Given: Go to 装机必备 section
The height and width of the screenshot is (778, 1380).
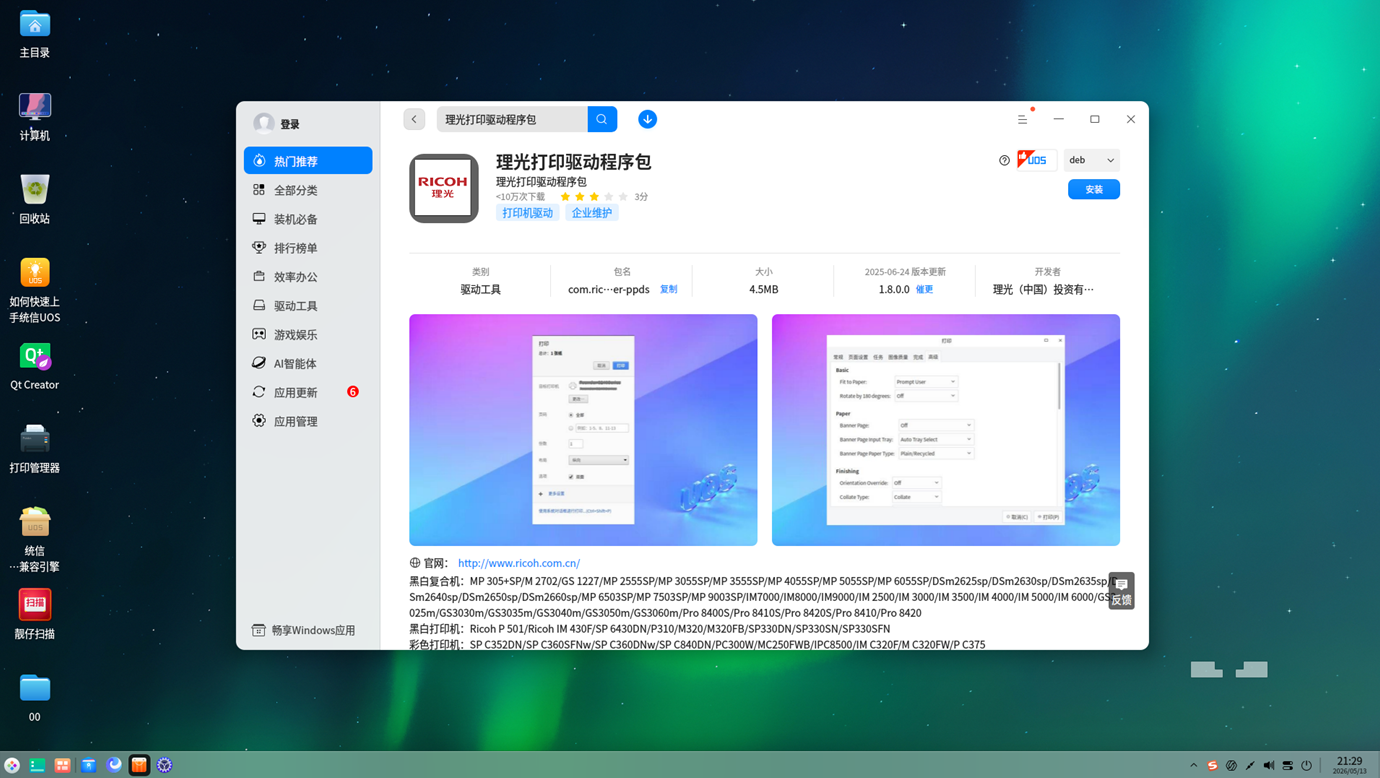Looking at the screenshot, I should (308, 218).
